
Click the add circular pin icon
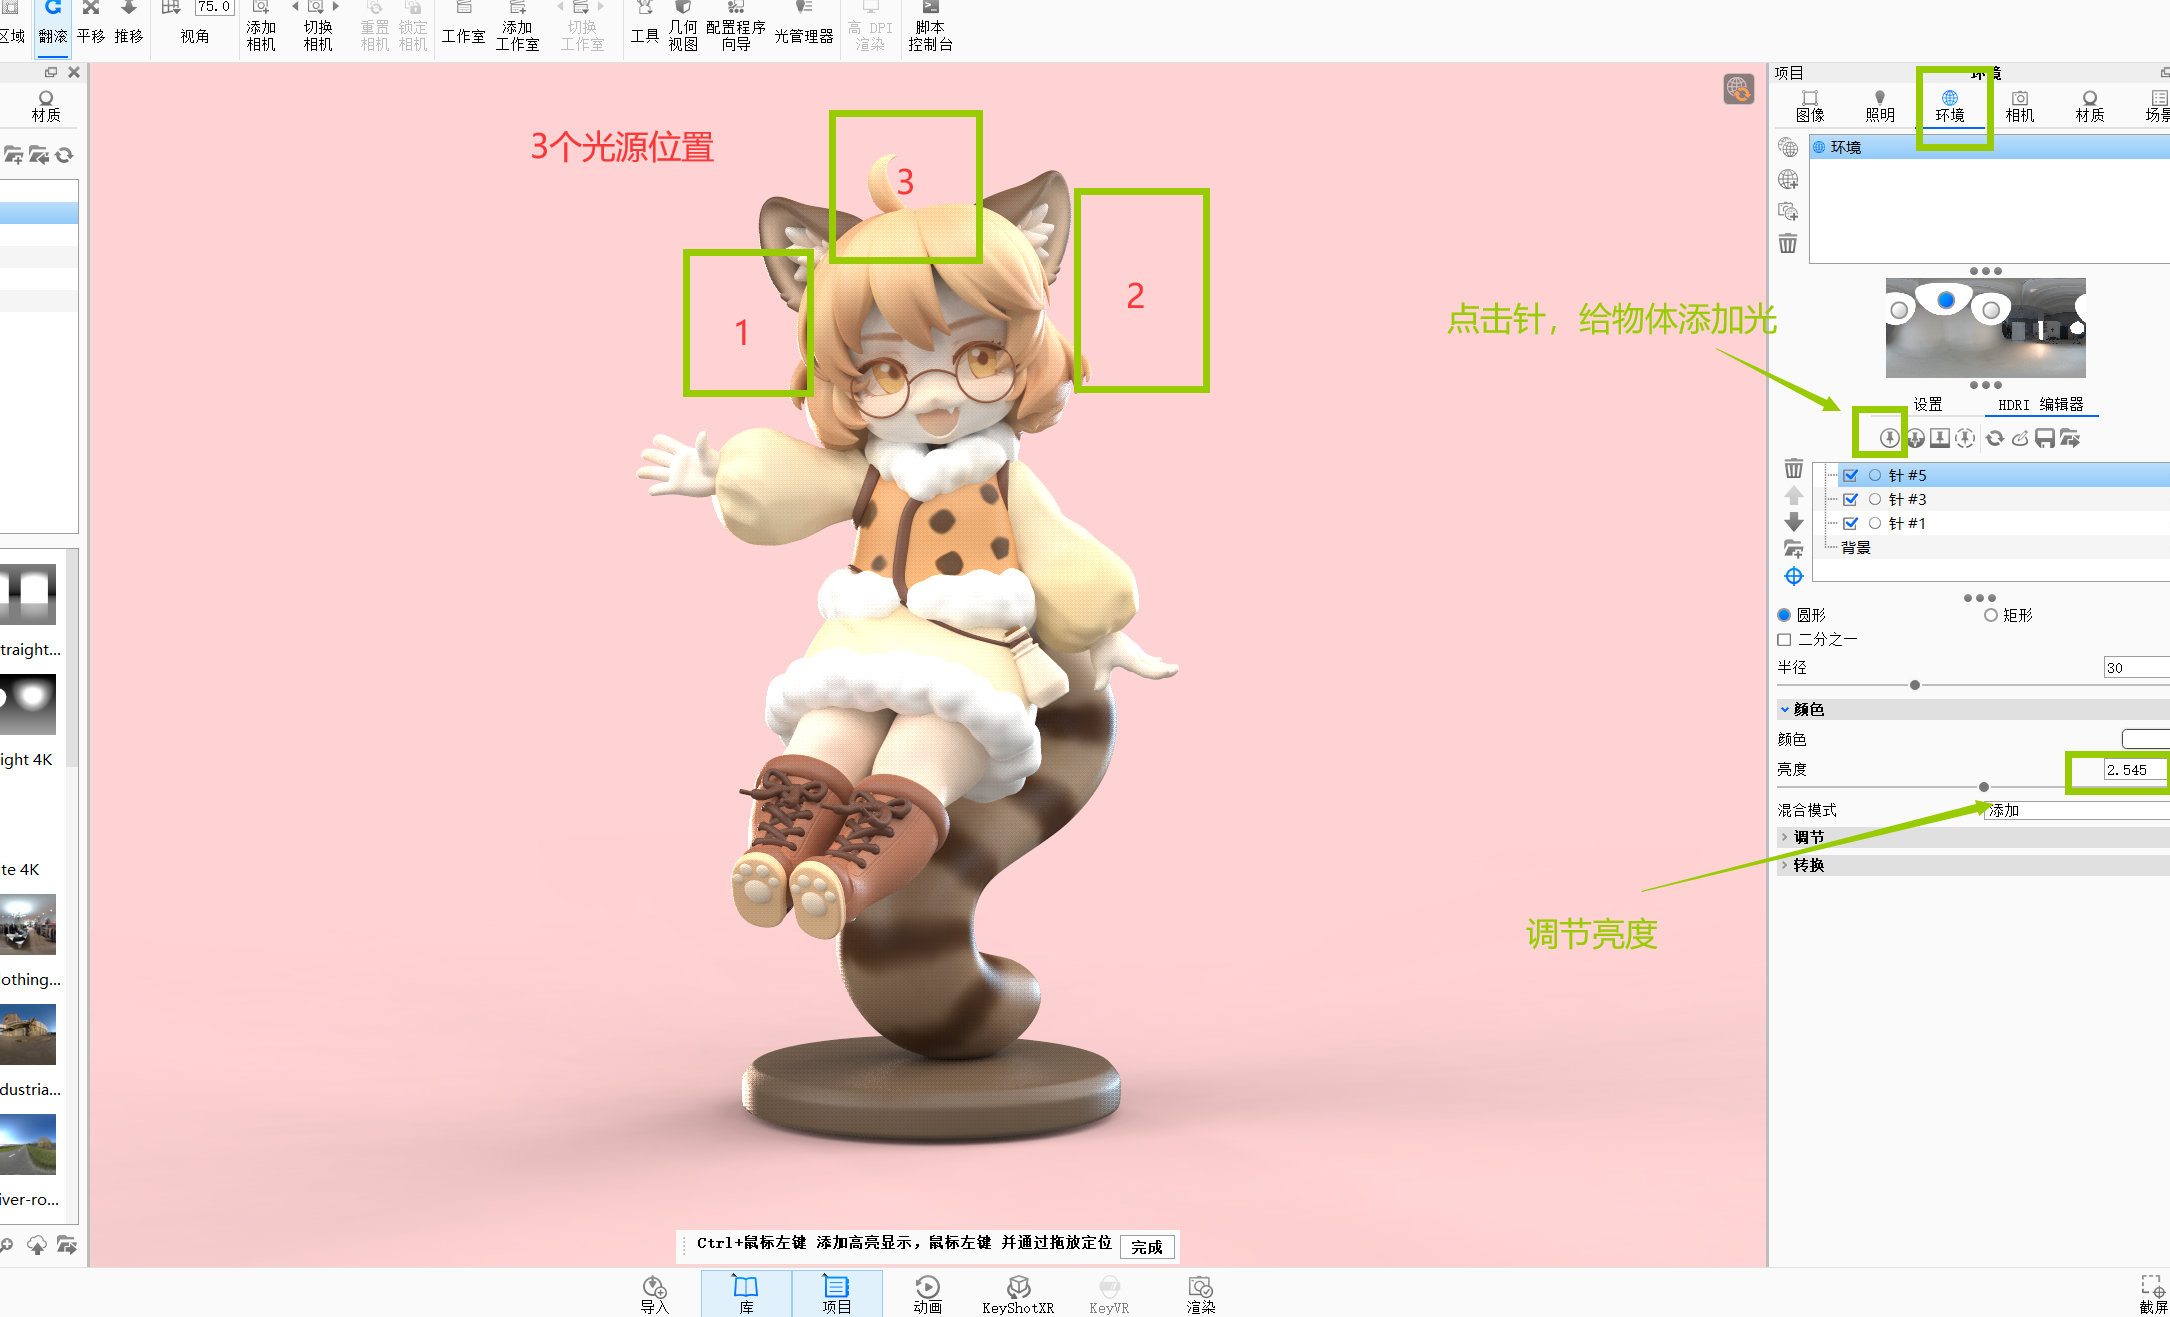point(1889,438)
